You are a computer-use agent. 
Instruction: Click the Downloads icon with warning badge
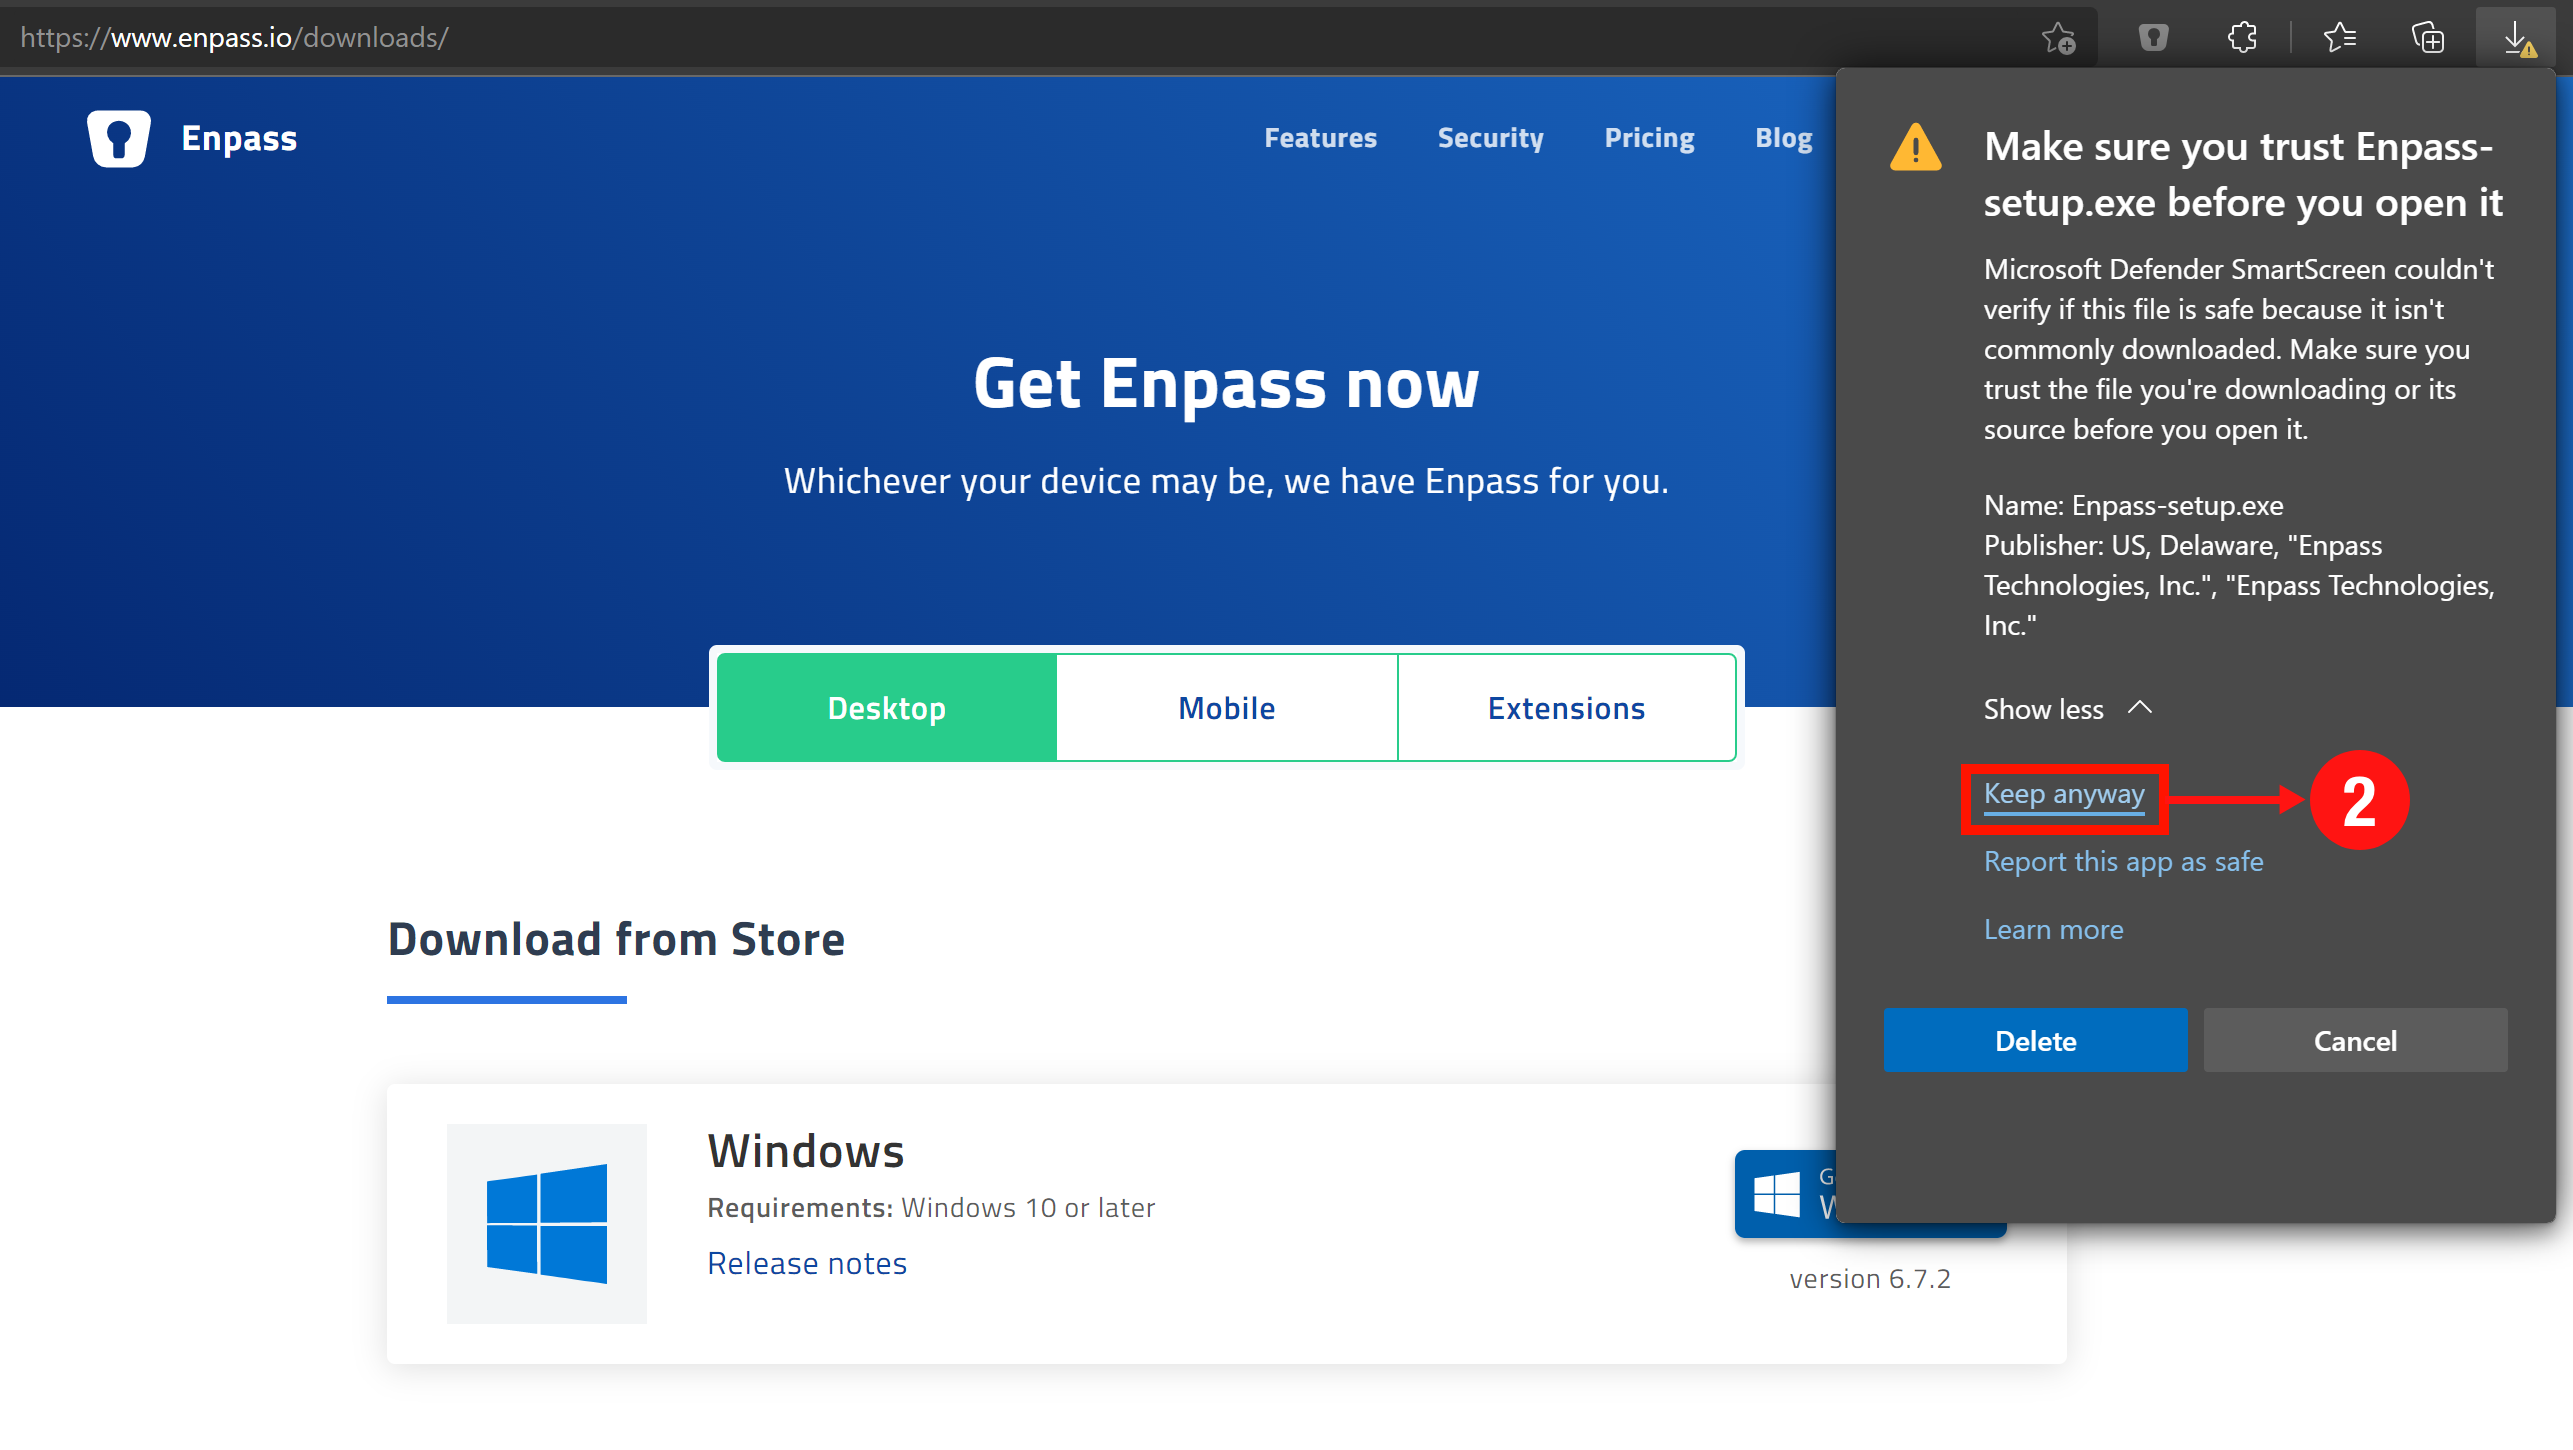2518,40
